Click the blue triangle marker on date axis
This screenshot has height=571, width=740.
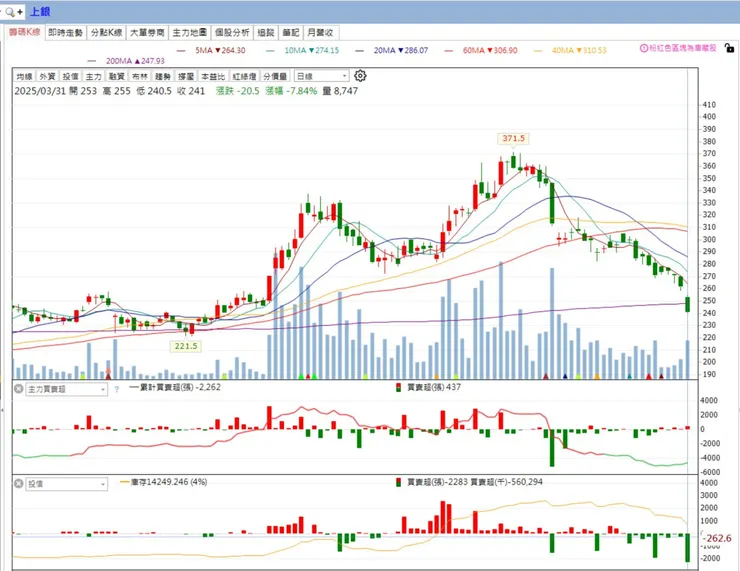tap(565, 376)
